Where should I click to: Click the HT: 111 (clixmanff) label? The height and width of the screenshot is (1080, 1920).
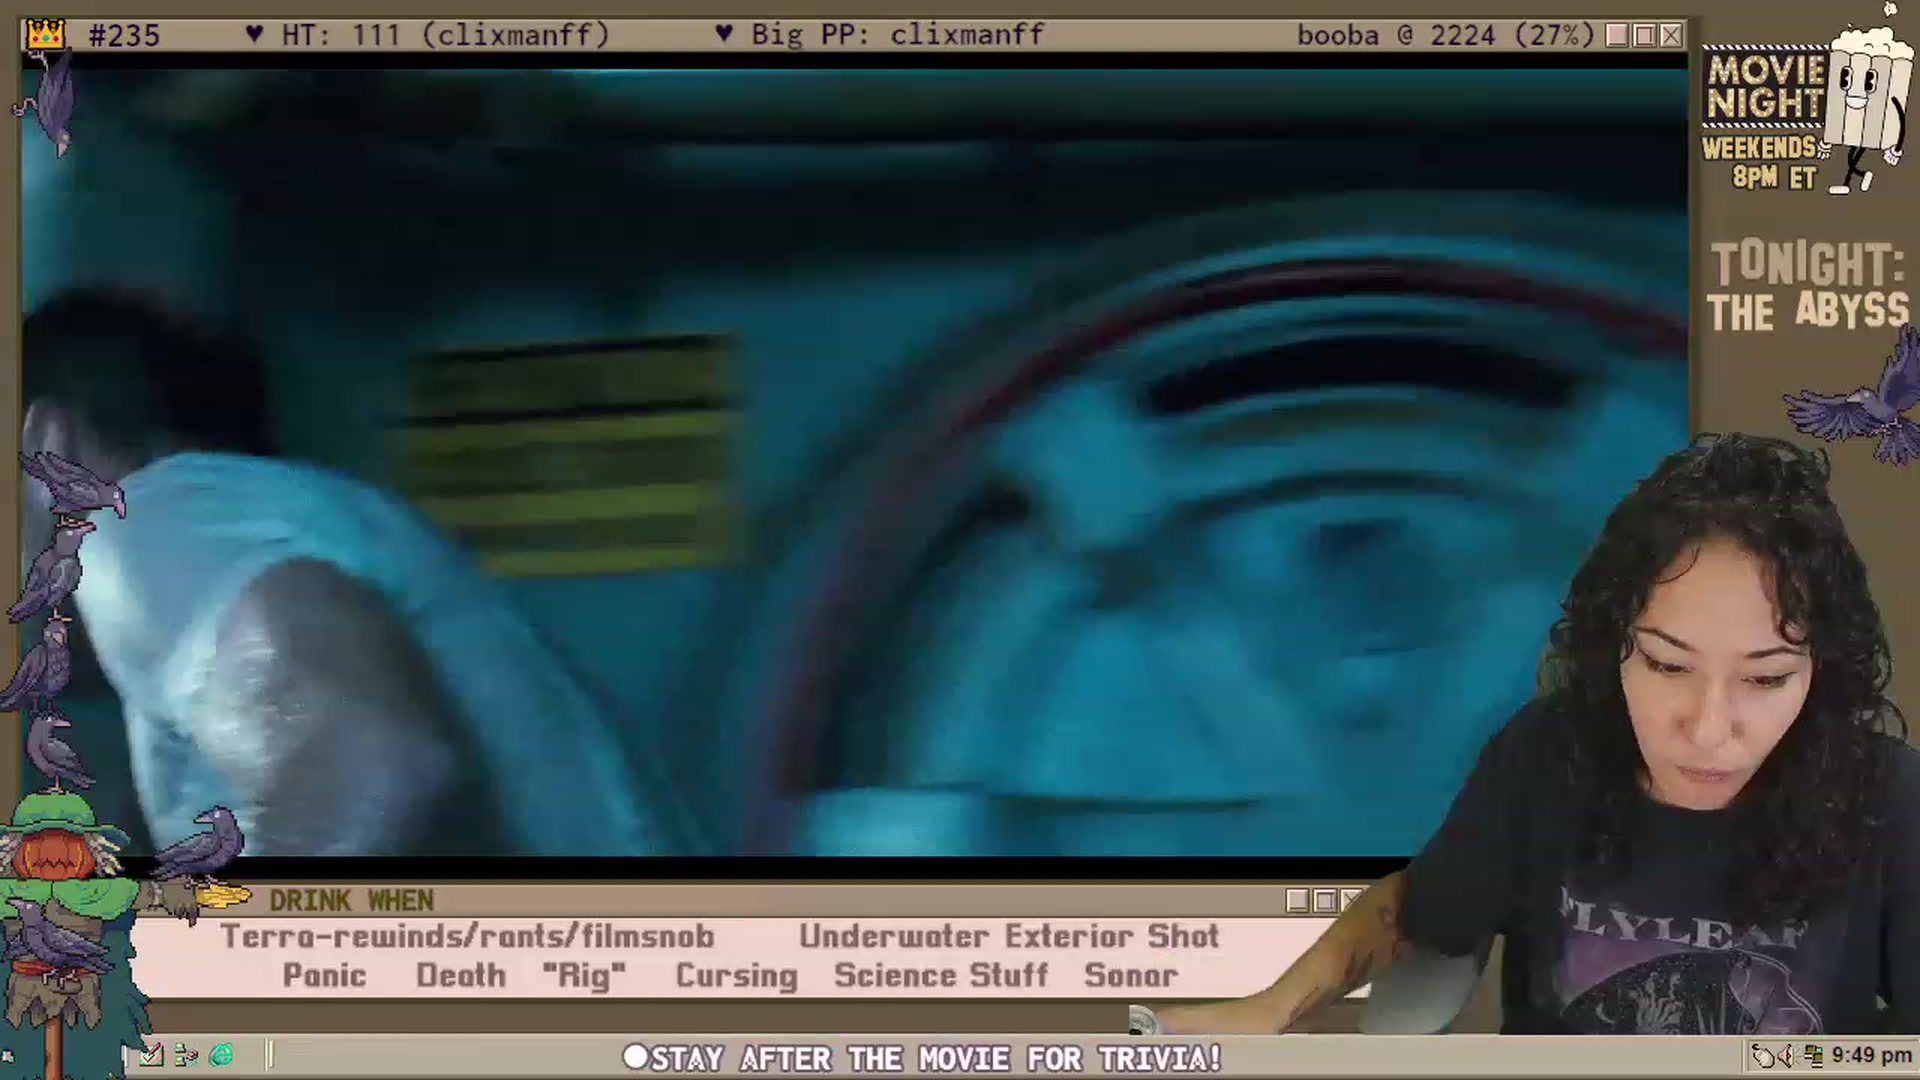pos(445,35)
